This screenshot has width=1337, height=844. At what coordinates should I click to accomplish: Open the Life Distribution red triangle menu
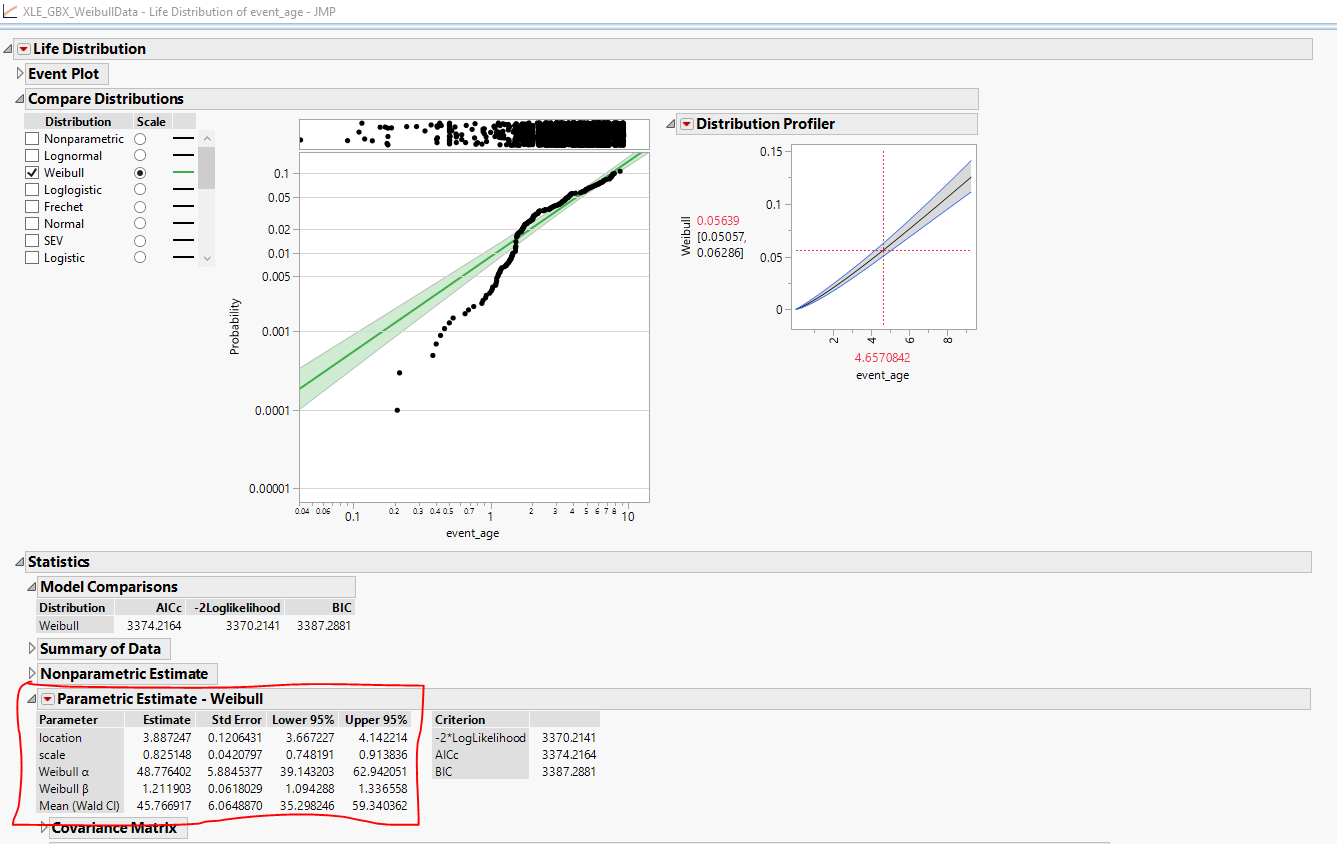click(23, 48)
